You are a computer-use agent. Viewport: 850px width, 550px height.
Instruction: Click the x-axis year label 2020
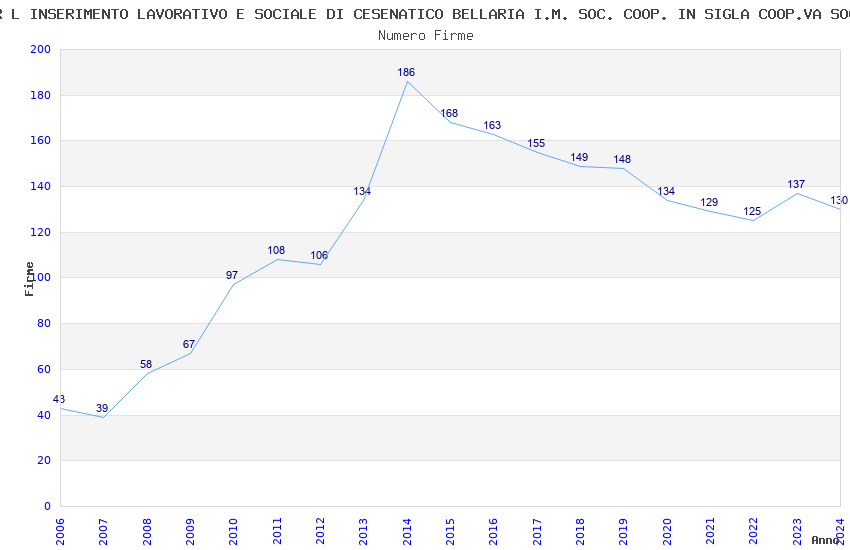pyautogui.click(x=667, y=532)
